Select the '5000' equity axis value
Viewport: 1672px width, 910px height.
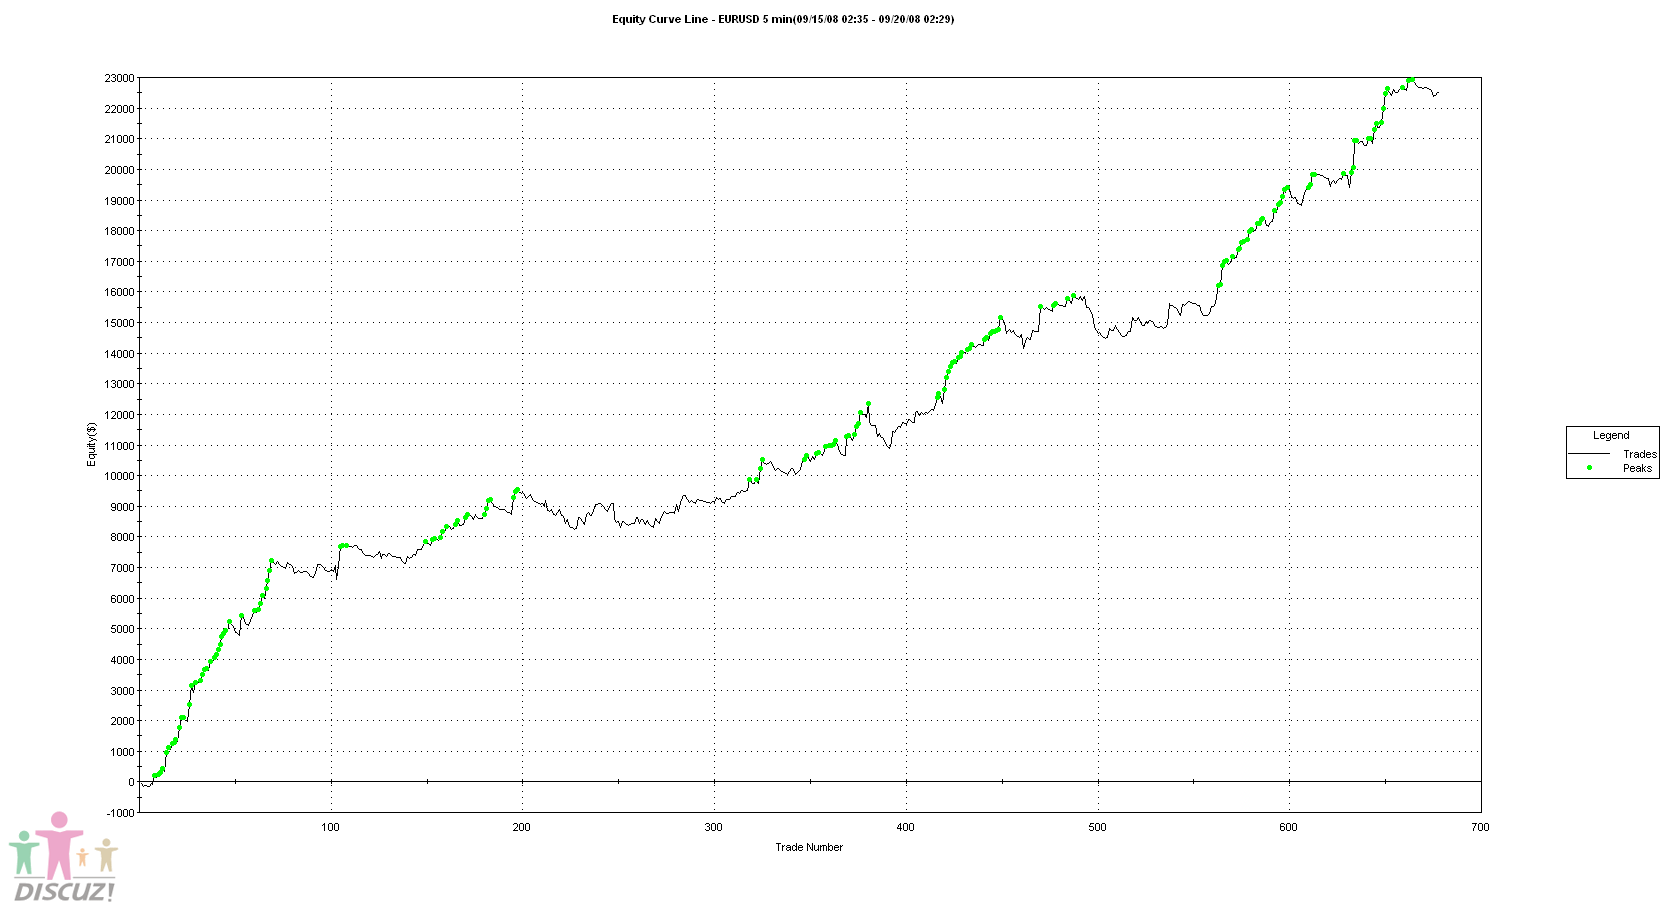pos(122,629)
